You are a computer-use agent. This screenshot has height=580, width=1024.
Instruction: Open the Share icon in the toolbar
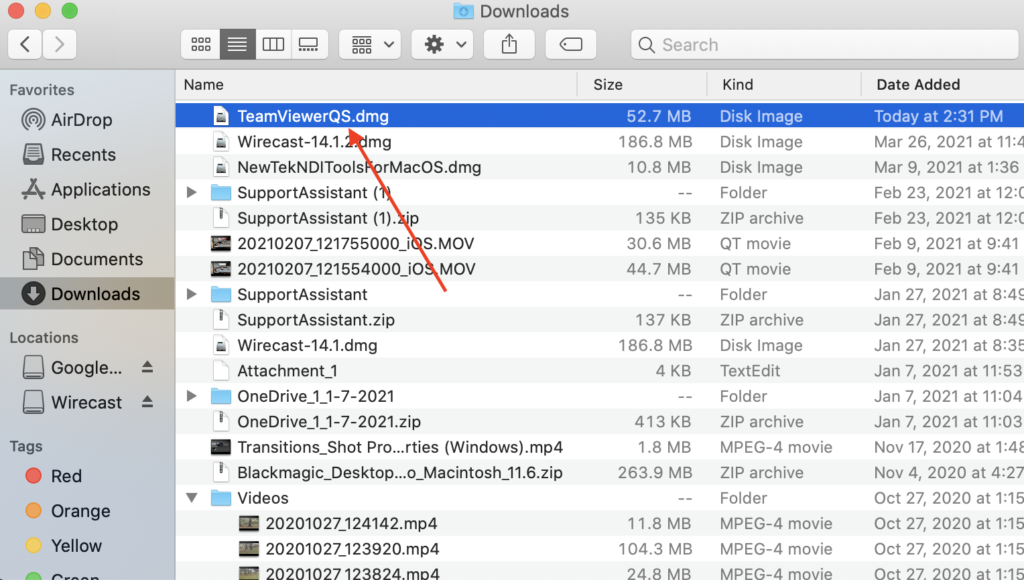click(509, 44)
